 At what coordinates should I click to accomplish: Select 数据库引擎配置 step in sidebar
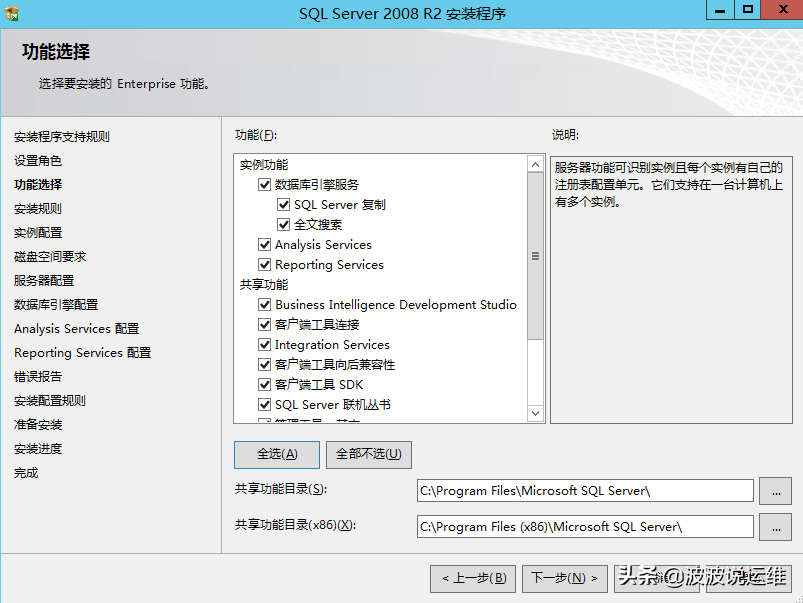point(56,305)
